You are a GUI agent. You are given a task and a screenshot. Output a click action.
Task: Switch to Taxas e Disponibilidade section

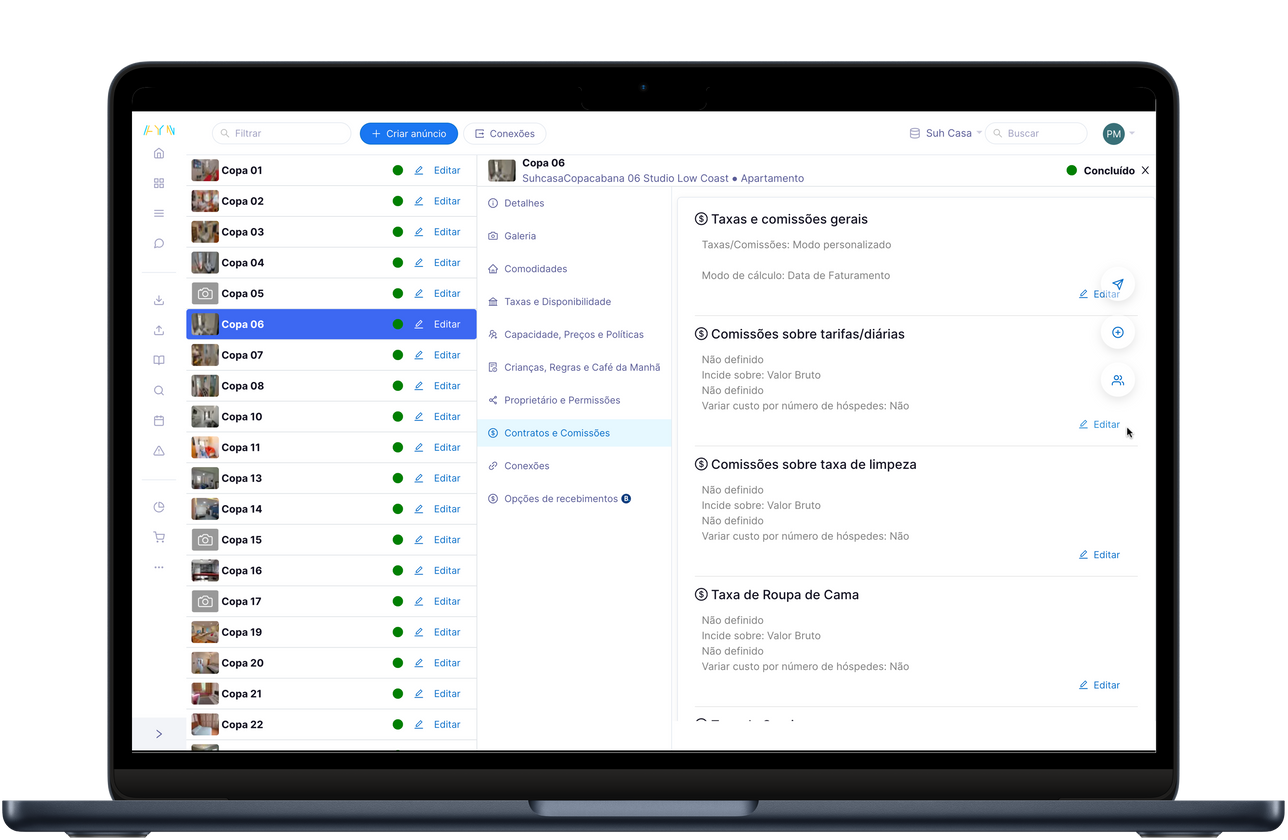(557, 302)
